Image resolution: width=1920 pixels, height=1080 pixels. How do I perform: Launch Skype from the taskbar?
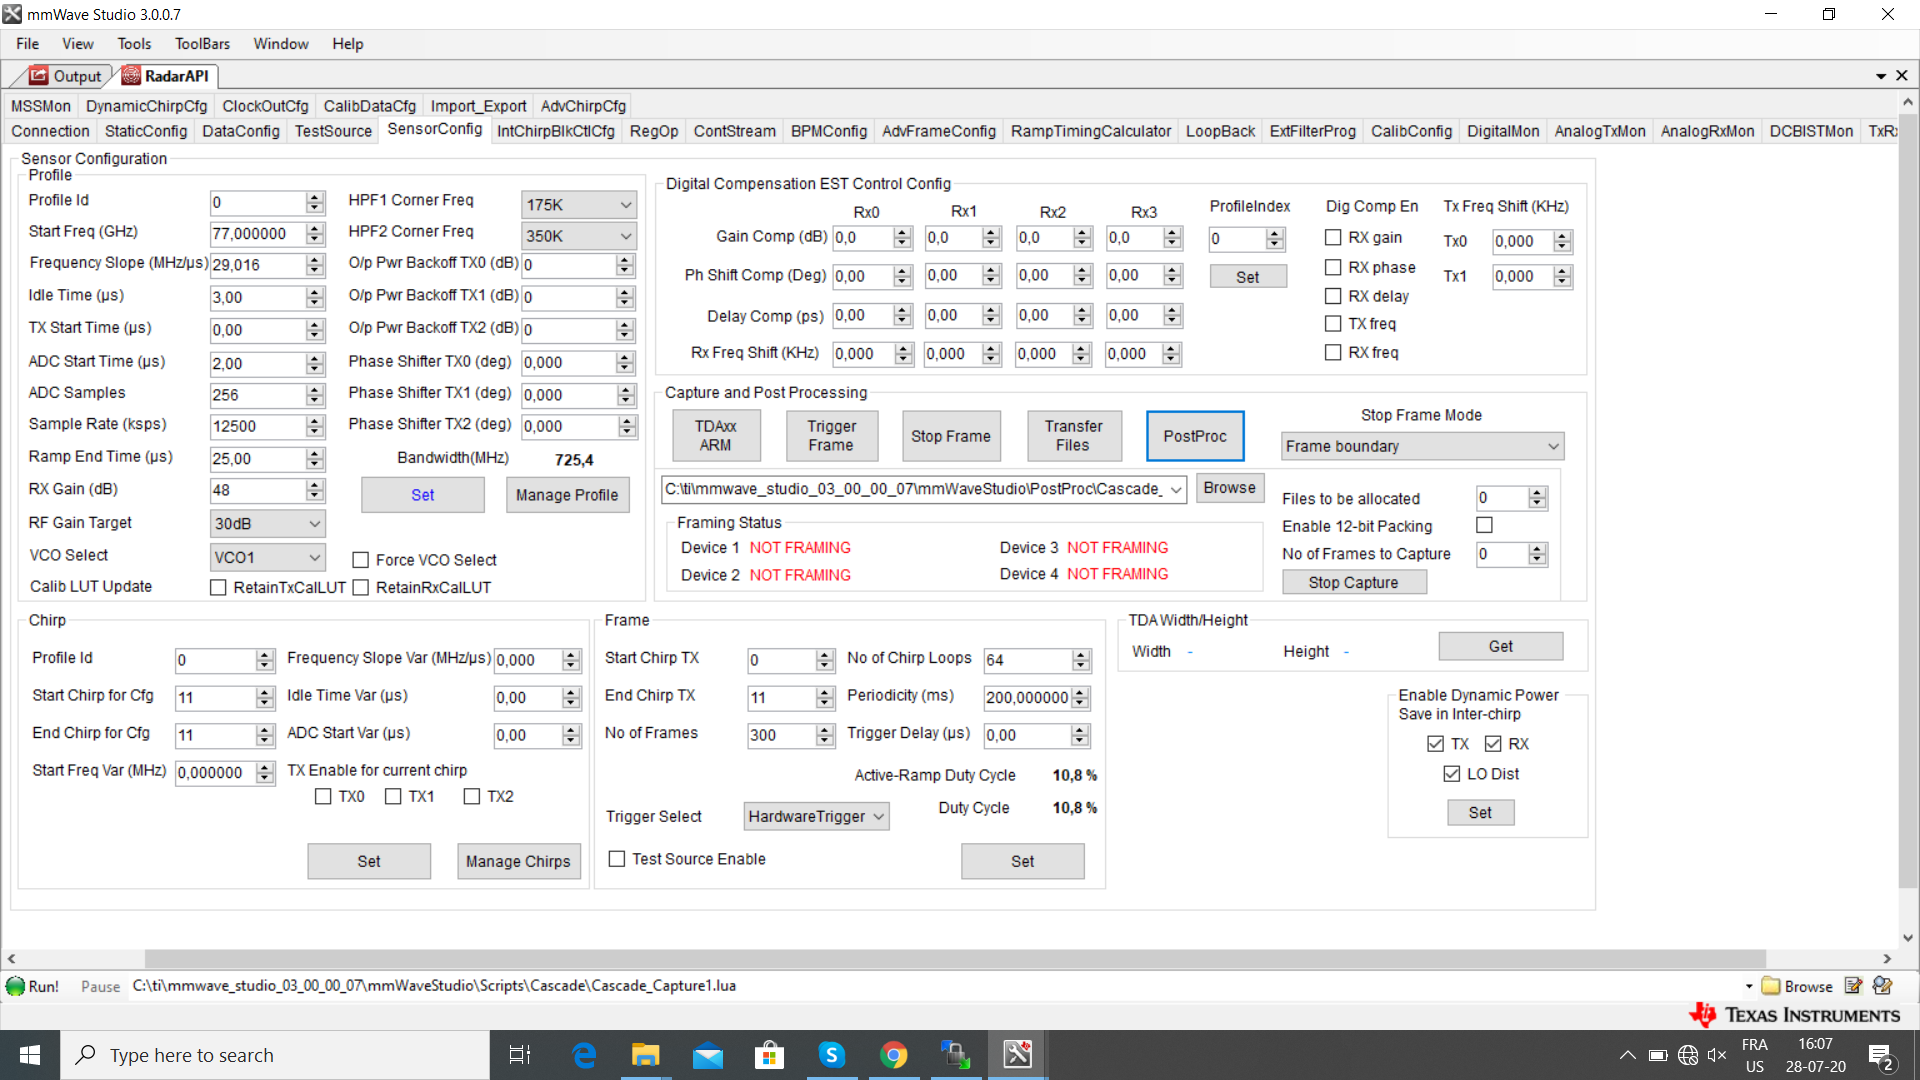click(831, 1054)
